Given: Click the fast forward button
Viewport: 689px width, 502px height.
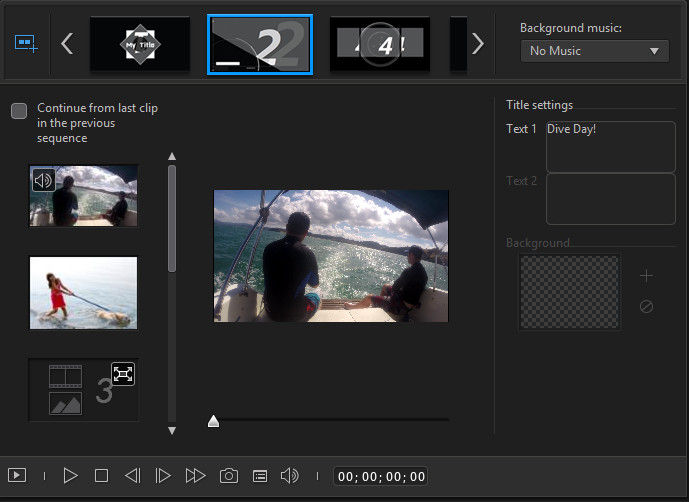Looking at the screenshot, I should 195,476.
